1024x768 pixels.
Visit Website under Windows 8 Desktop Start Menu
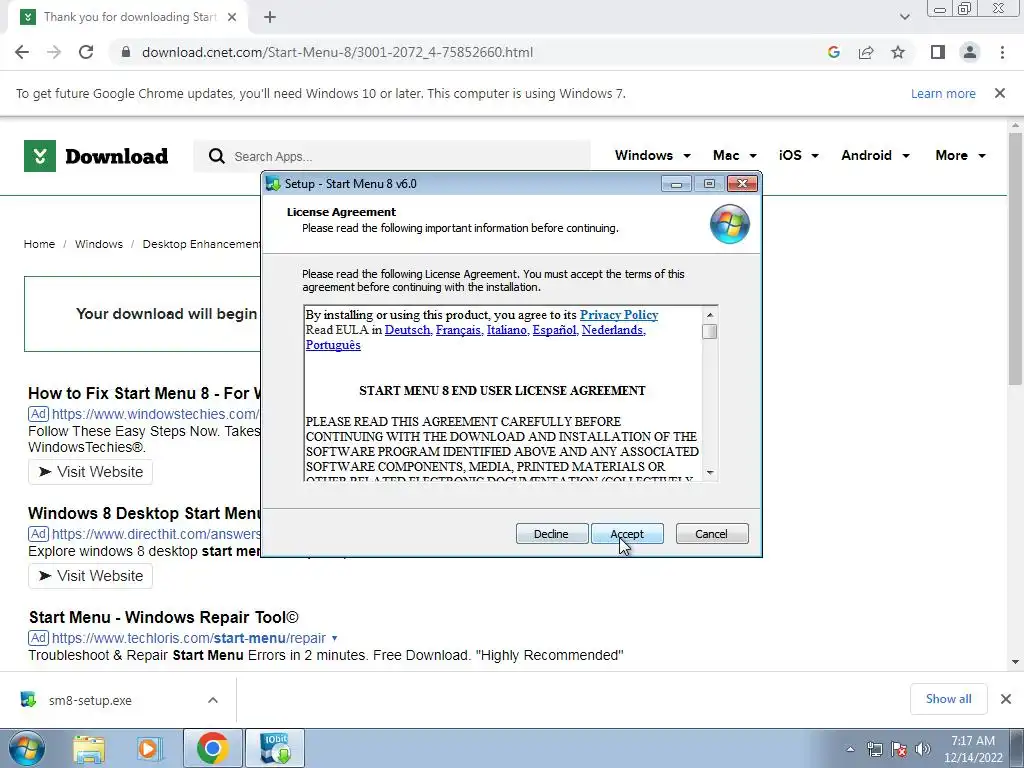click(90, 576)
